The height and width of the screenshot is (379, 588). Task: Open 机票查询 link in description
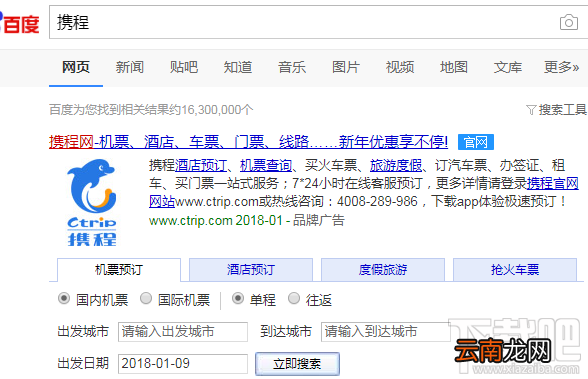(266, 165)
